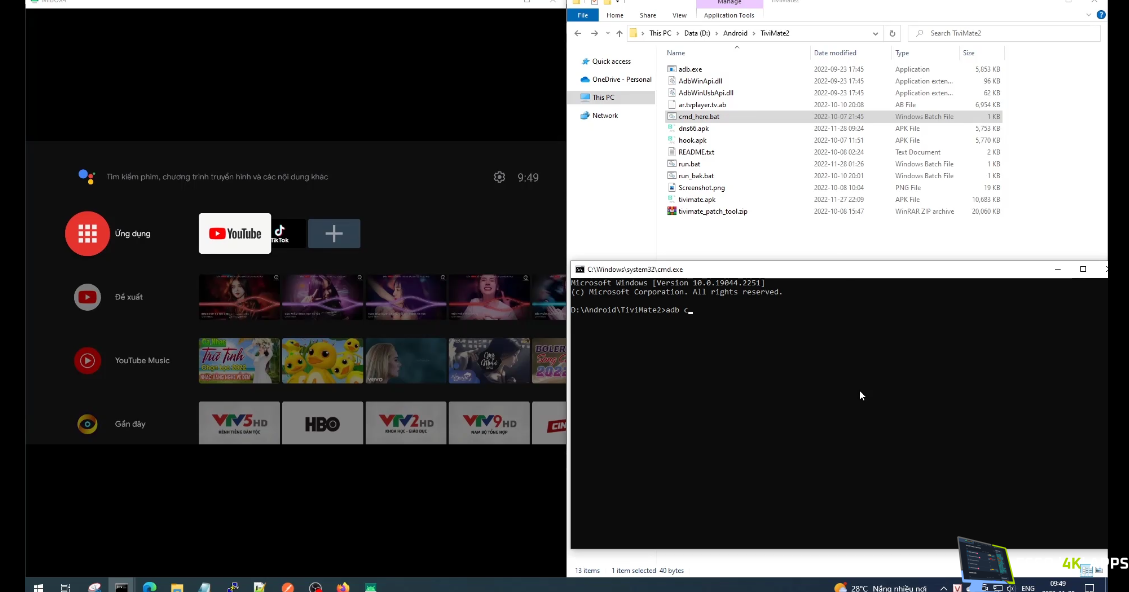Click the YouTube Music row icon
The width and height of the screenshot is (1129, 592).
pos(87,360)
